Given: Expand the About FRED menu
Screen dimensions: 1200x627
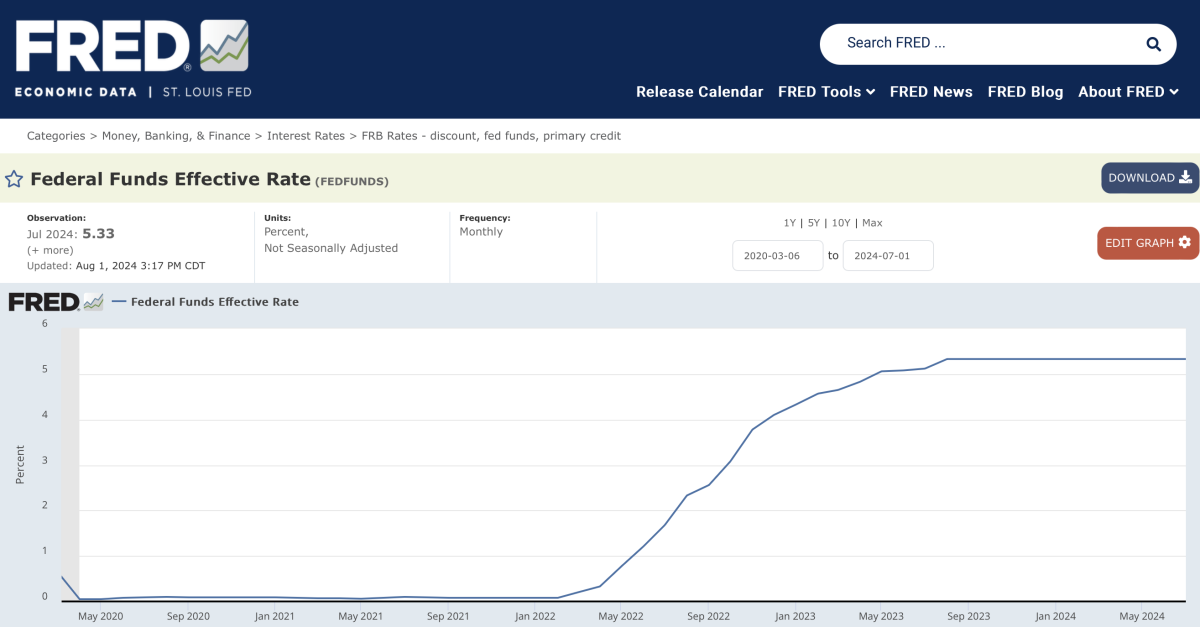Looking at the screenshot, I should (x=1128, y=92).
